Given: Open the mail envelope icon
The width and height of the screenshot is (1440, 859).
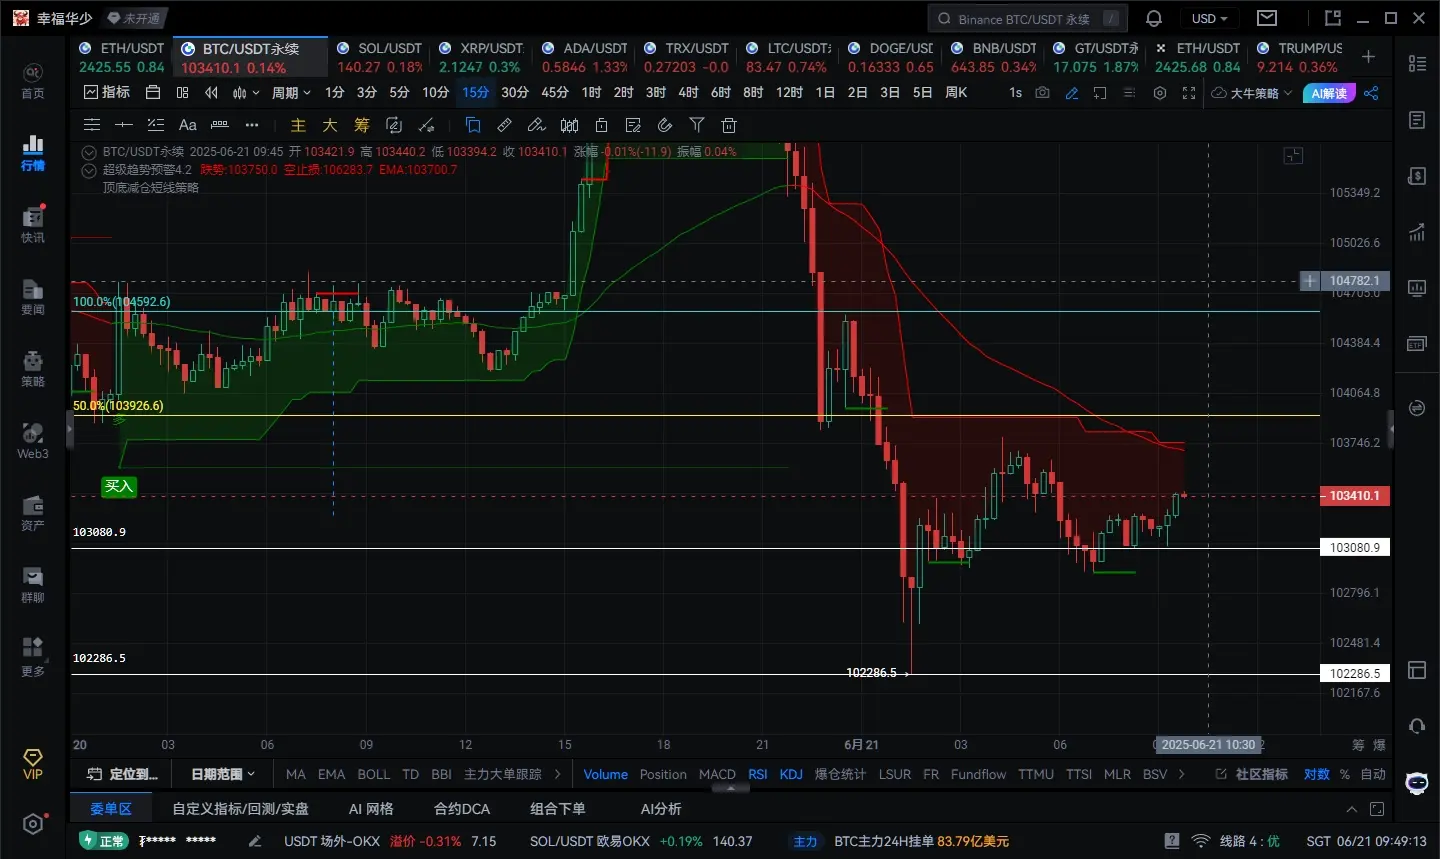Looking at the screenshot, I should click(x=1267, y=18).
